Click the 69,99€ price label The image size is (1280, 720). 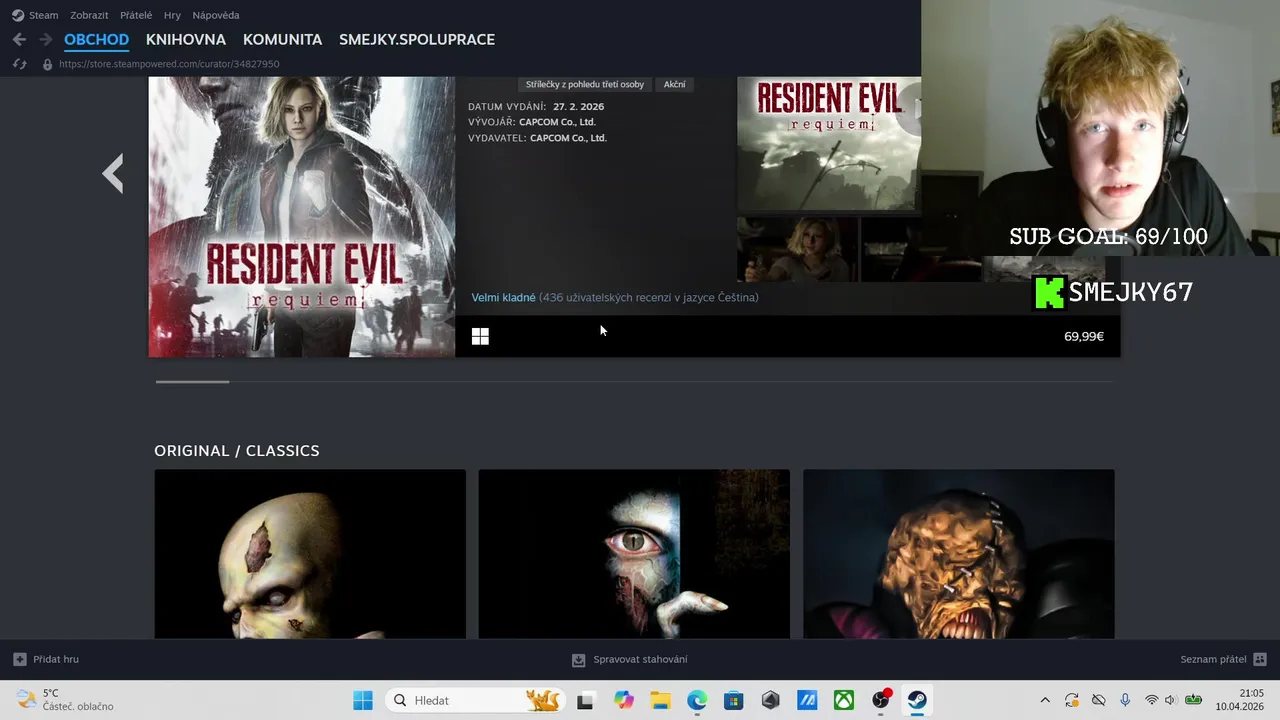click(1084, 336)
